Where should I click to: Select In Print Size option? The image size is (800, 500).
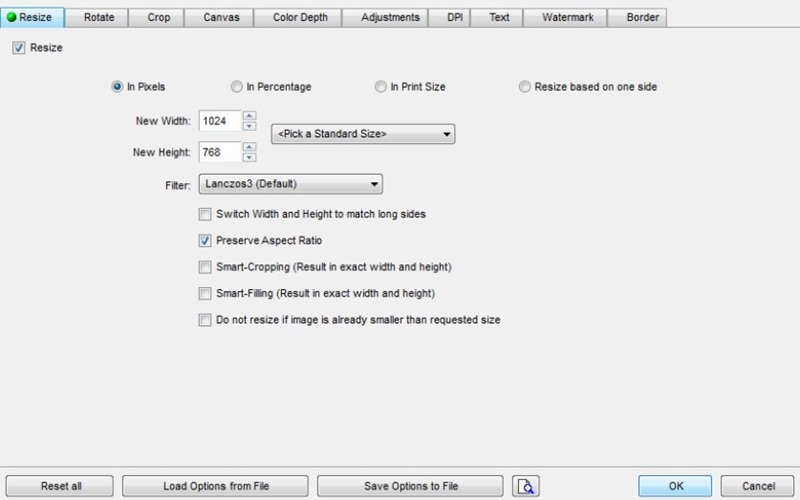[381, 87]
